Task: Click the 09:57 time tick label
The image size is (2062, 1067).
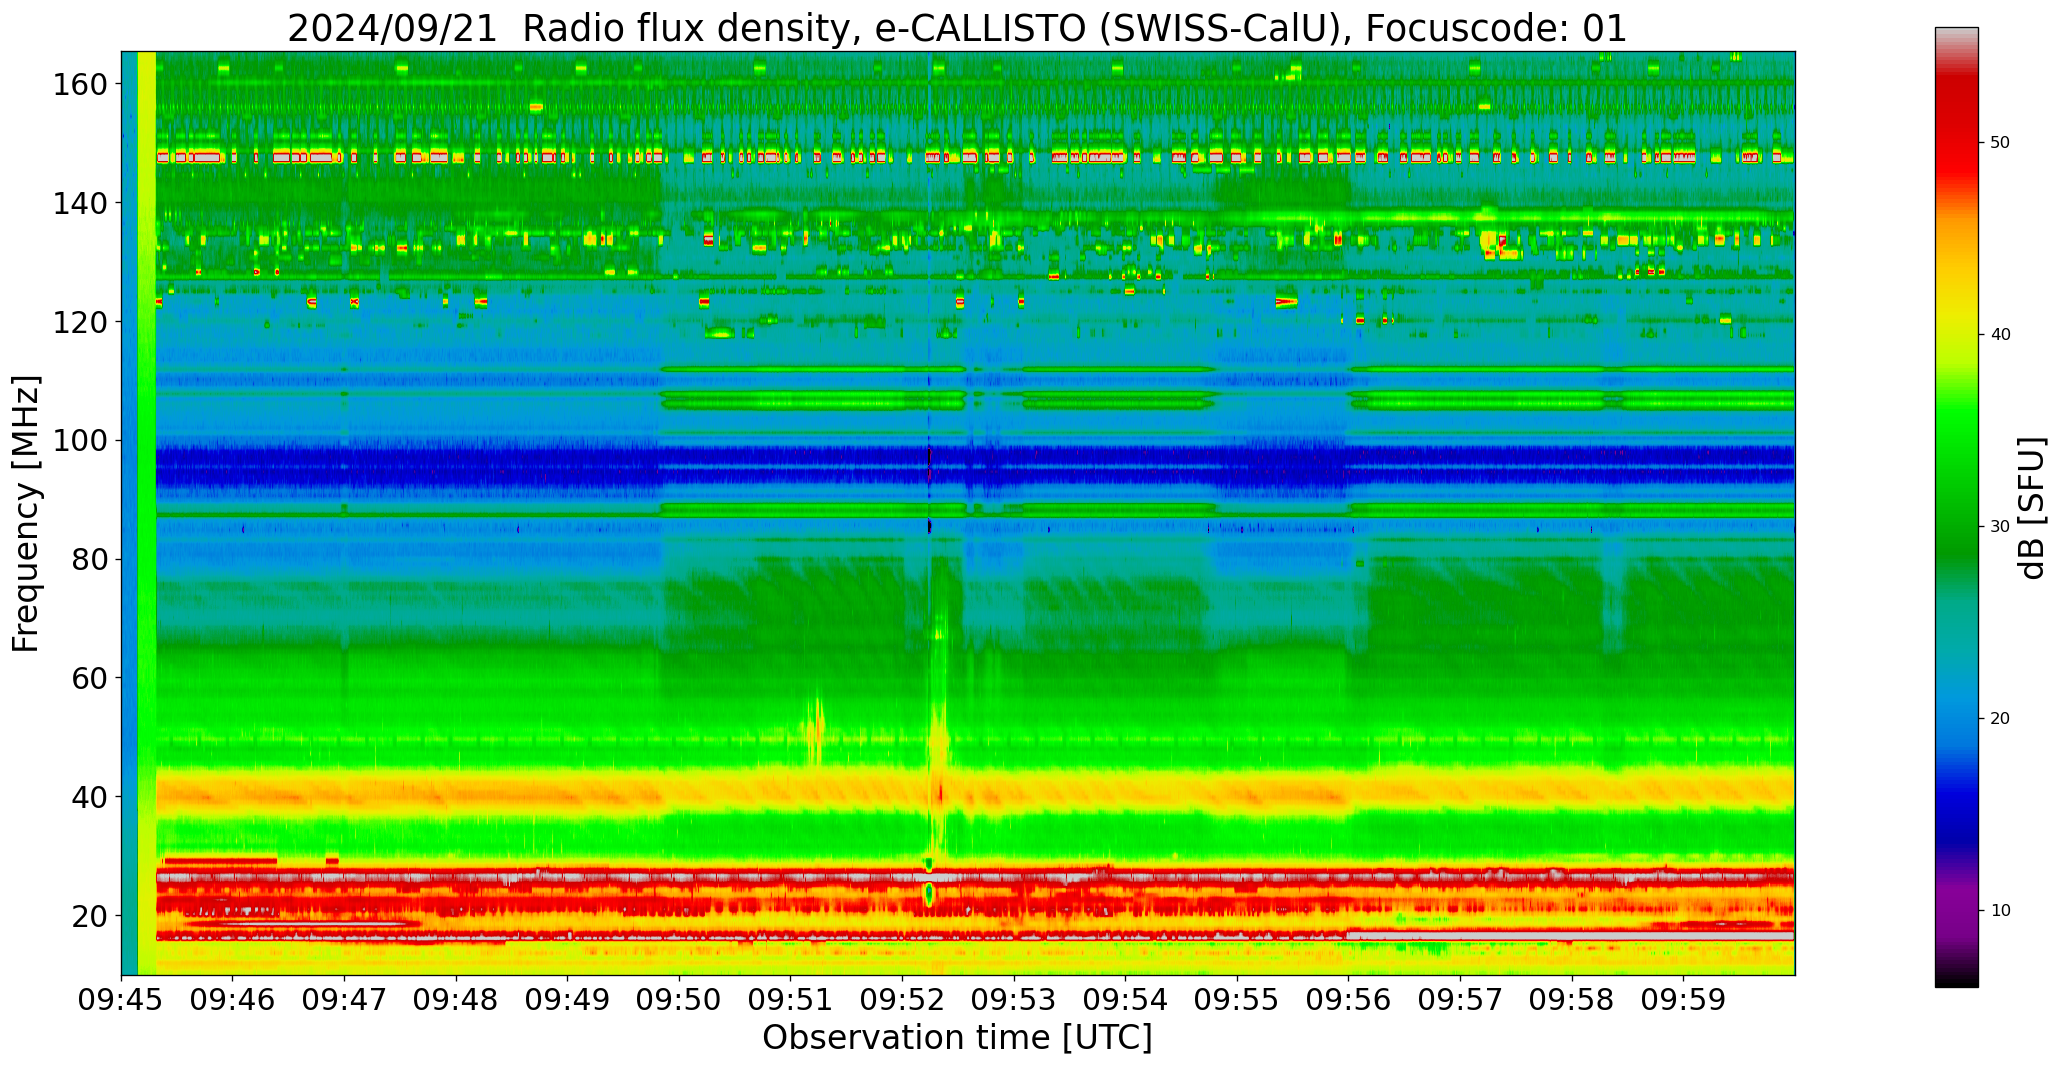Action: 1460,999
